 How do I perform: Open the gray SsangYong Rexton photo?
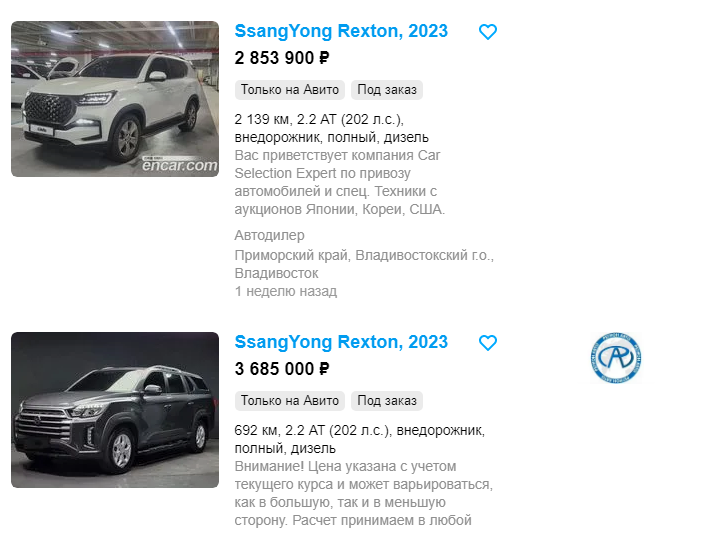click(x=115, y=410)
